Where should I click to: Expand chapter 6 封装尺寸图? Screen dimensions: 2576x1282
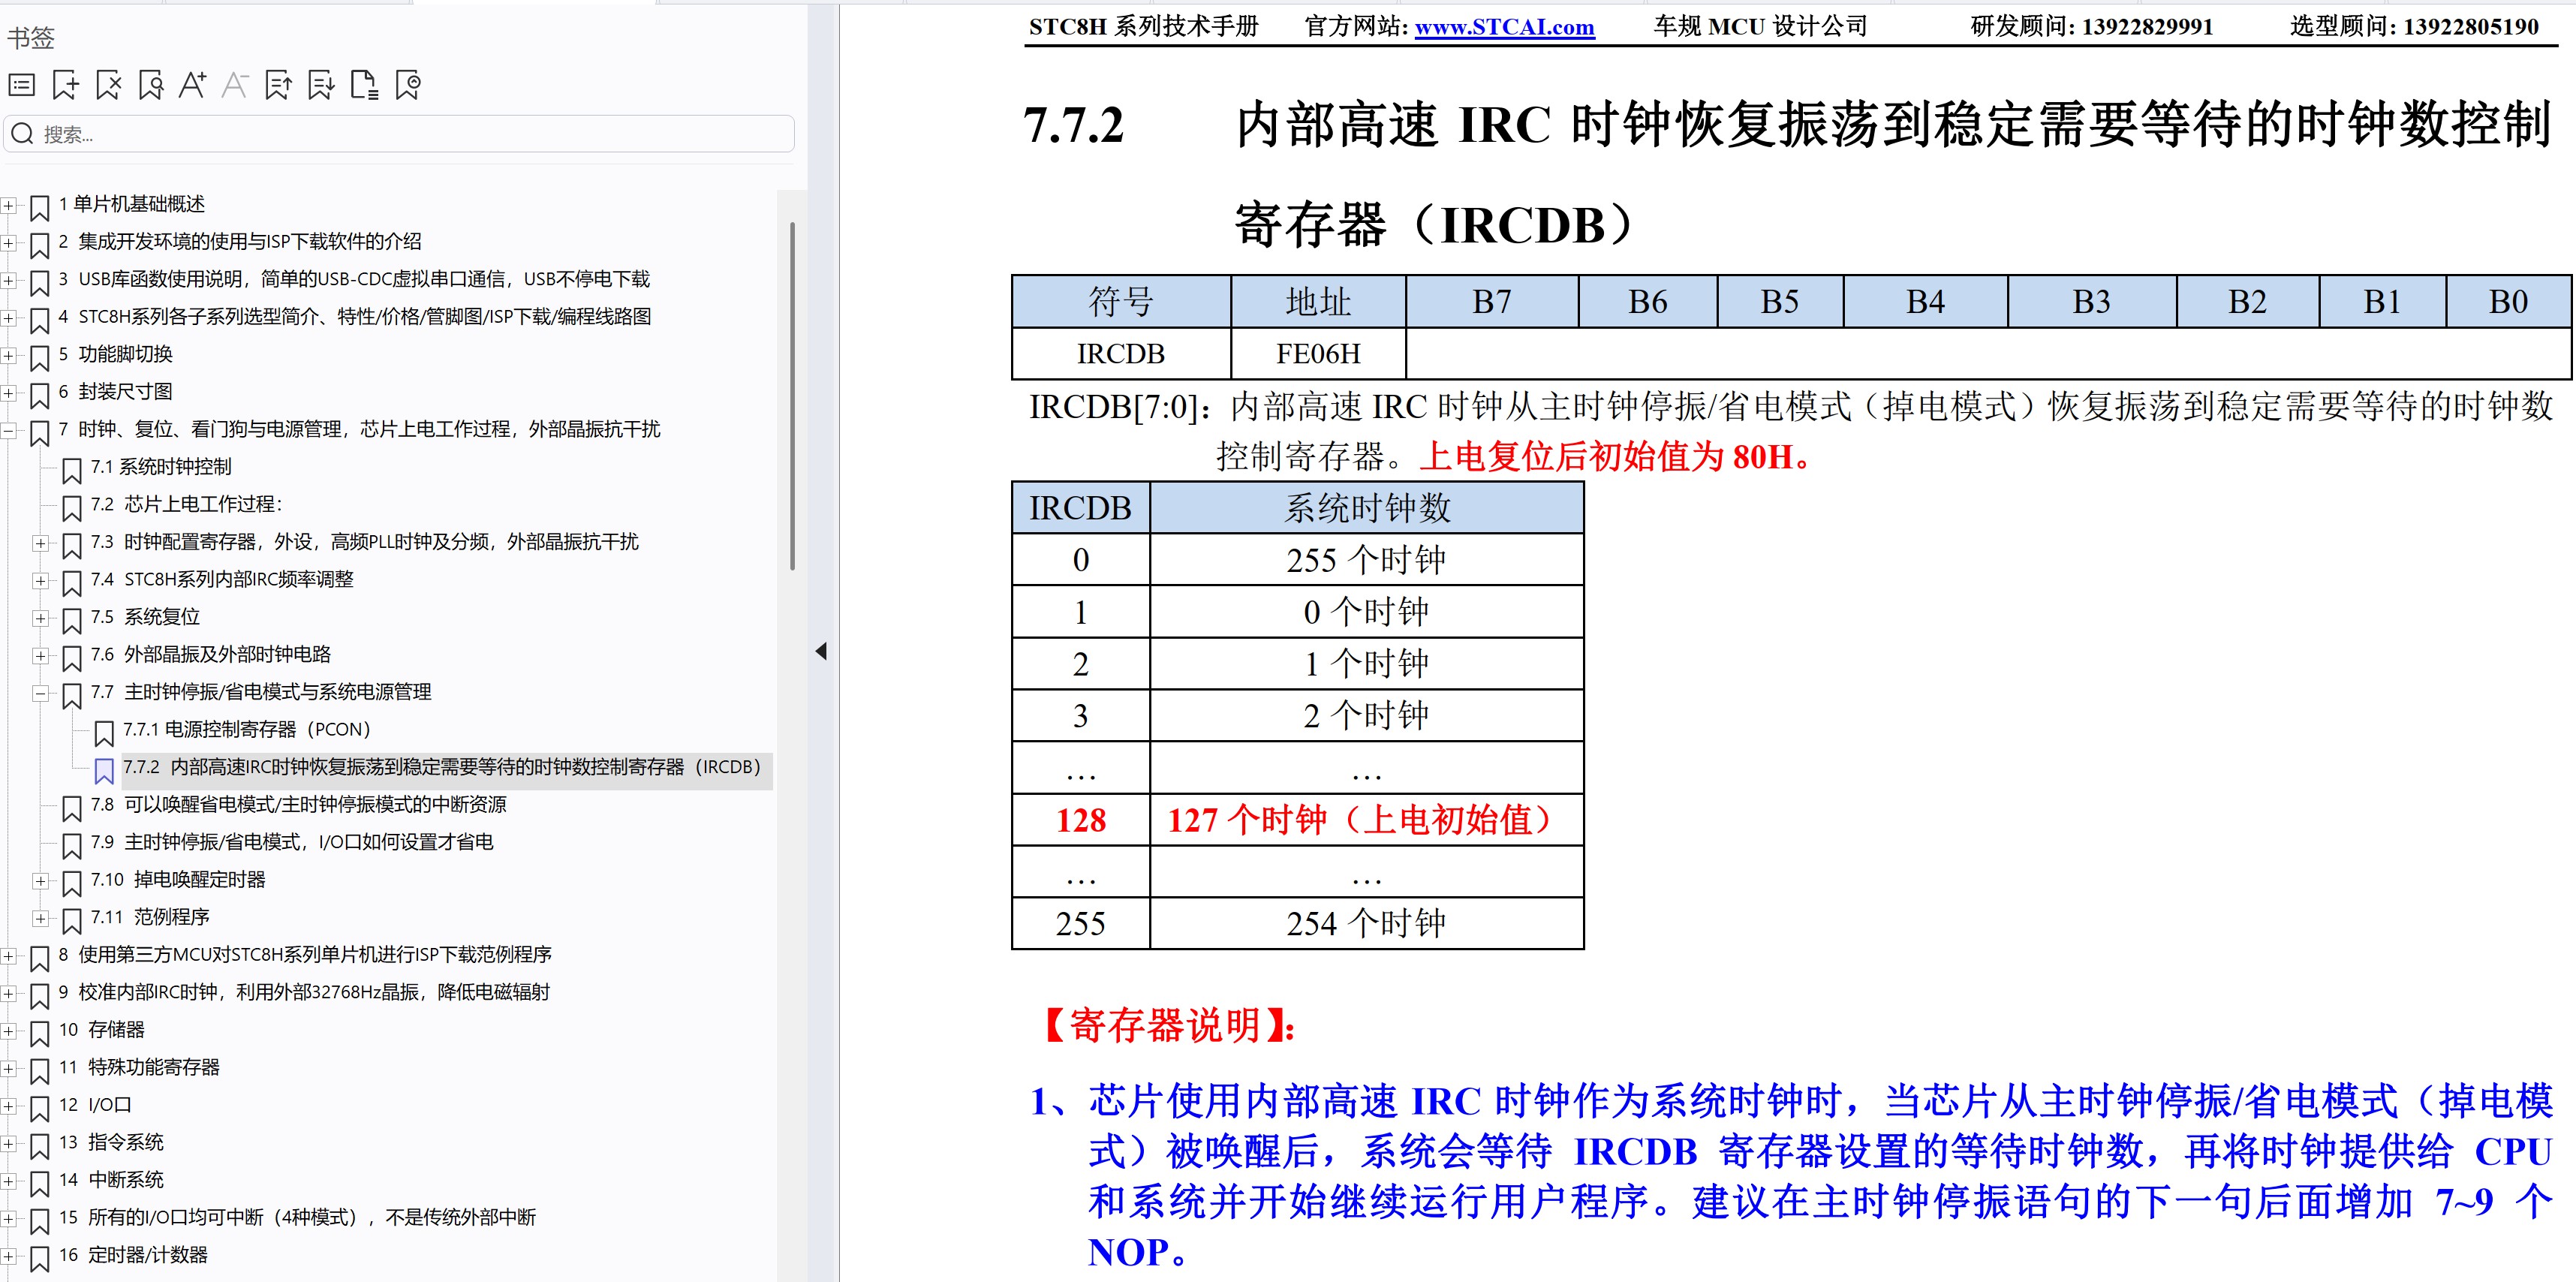pyautogui.click(x=9, y=393)
